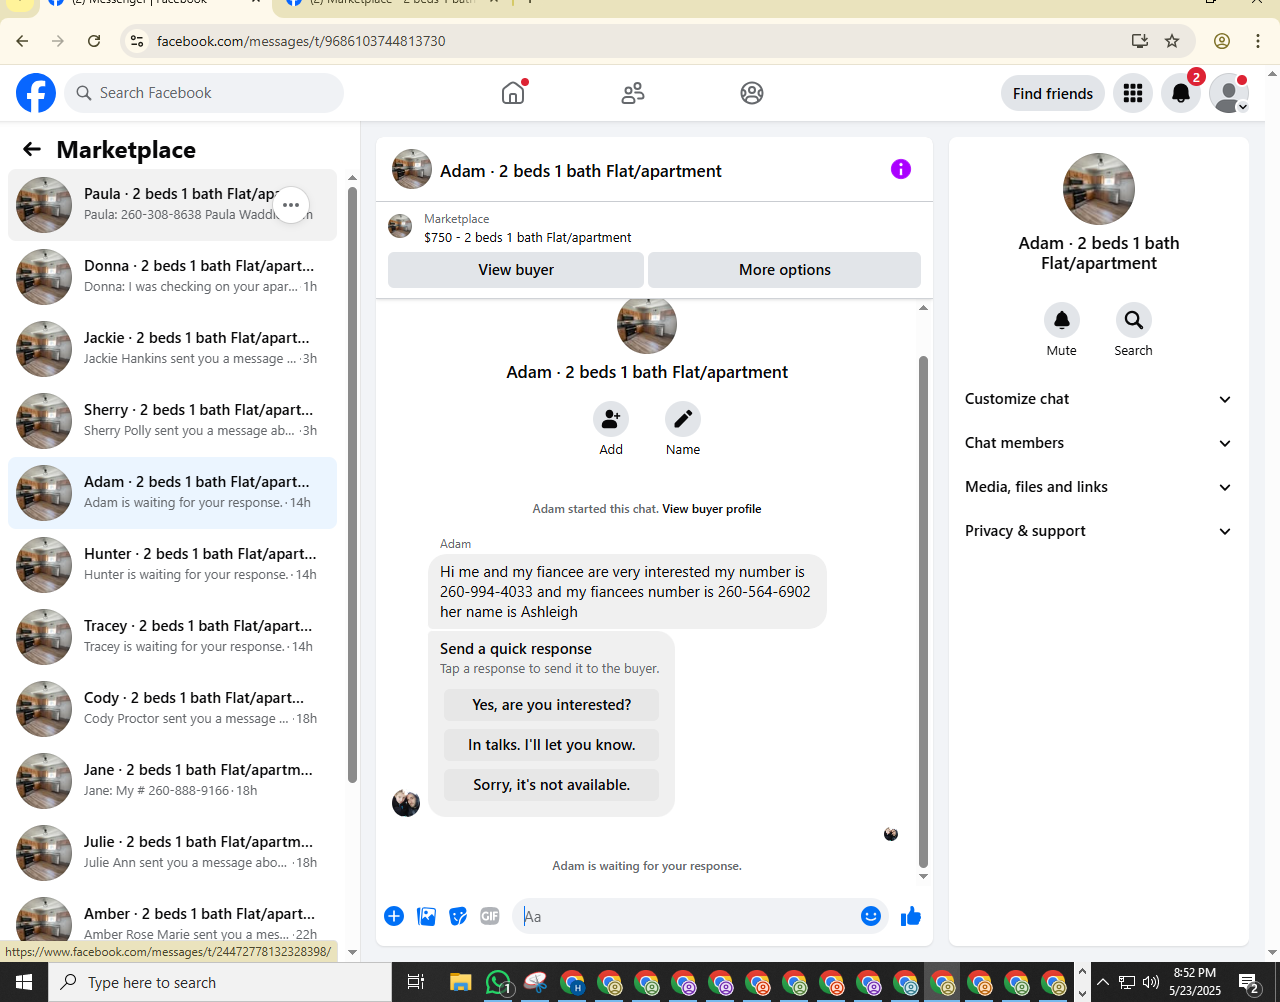Image resolution: width=1280 pixels, height=1002 pixels.
Task: Send quick response 'Sorry, it's not available.'
Action: (552, 785)
